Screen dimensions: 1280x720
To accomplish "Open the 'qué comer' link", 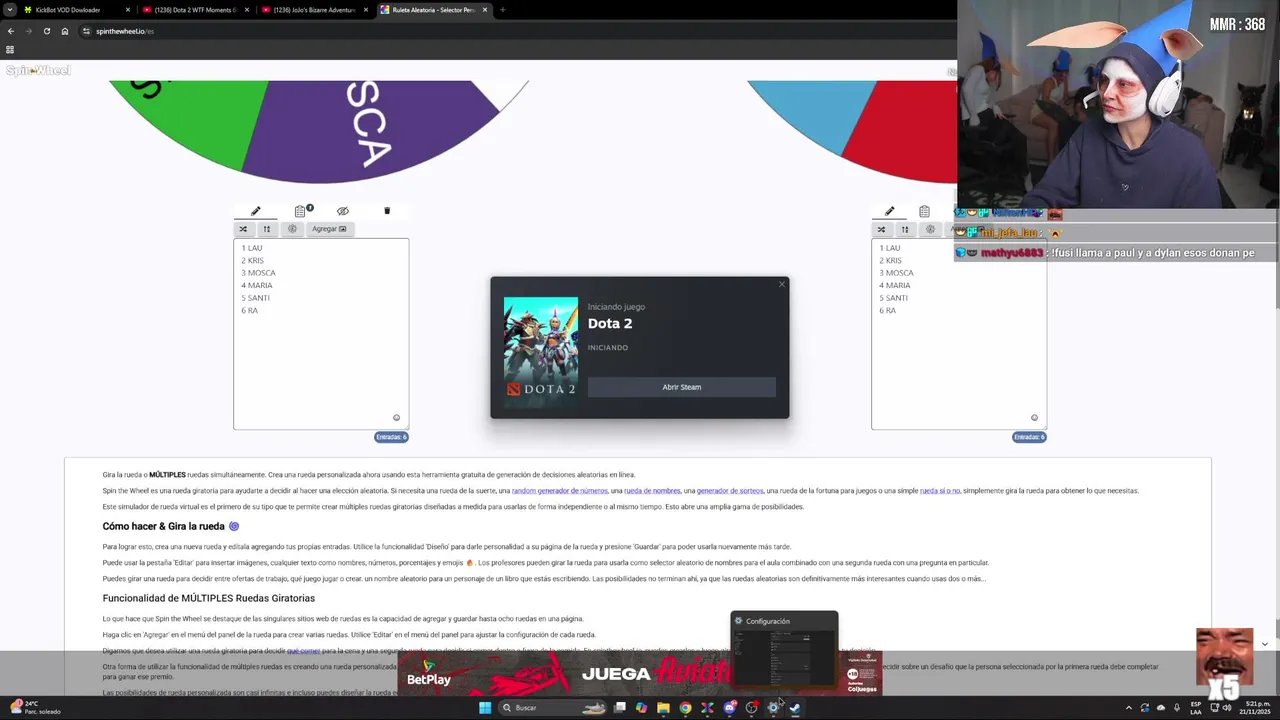I will click(x=303, y=650).
